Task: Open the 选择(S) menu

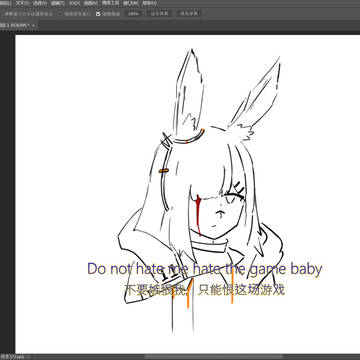Action: (x=40, y=3)
